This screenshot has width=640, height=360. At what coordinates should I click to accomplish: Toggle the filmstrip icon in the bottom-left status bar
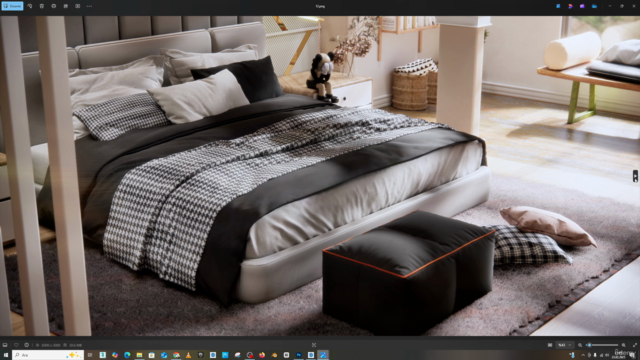click(x=5, y=345)
